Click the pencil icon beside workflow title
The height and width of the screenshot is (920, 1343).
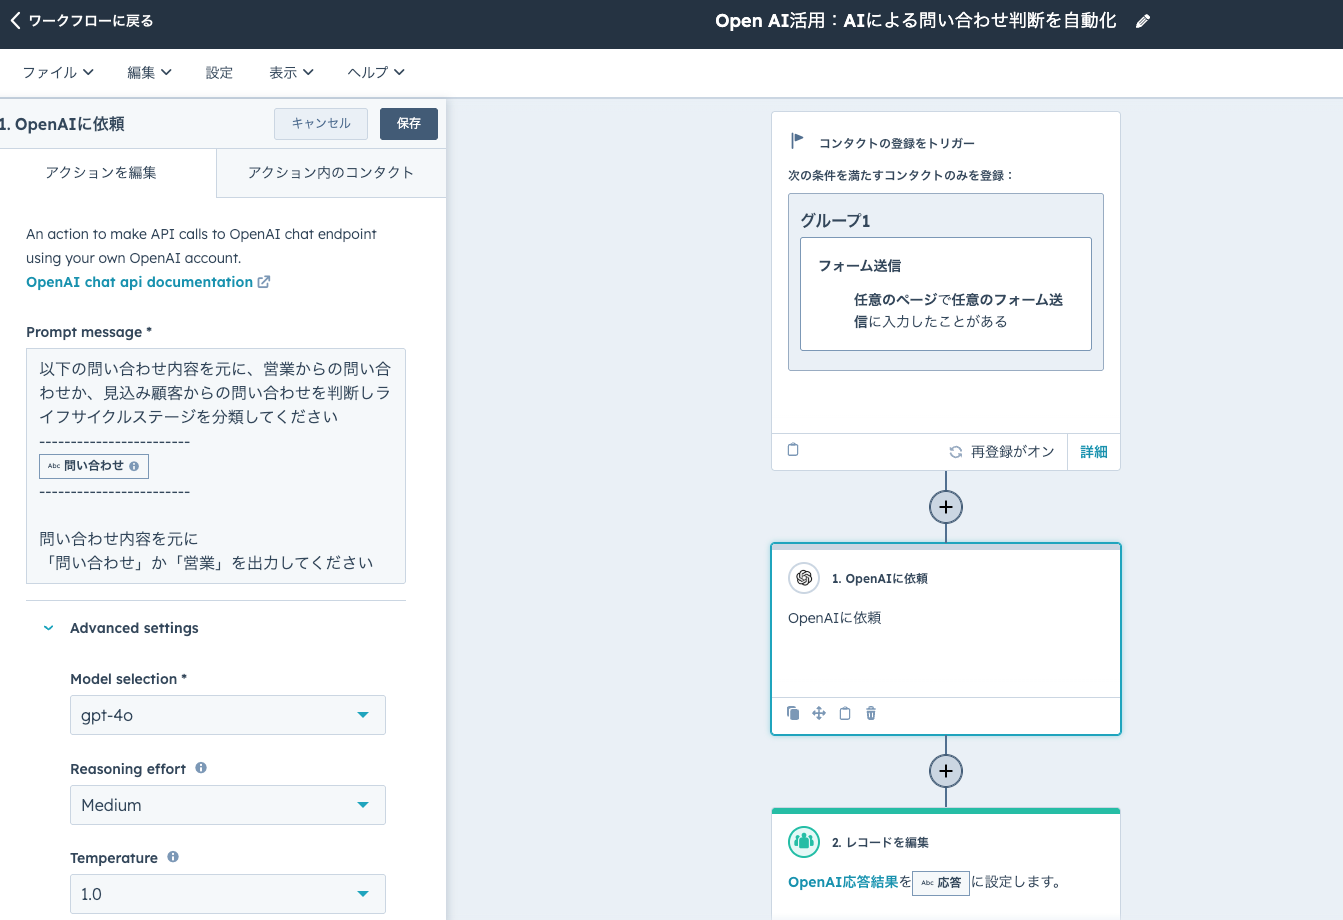pos(1143,21)
